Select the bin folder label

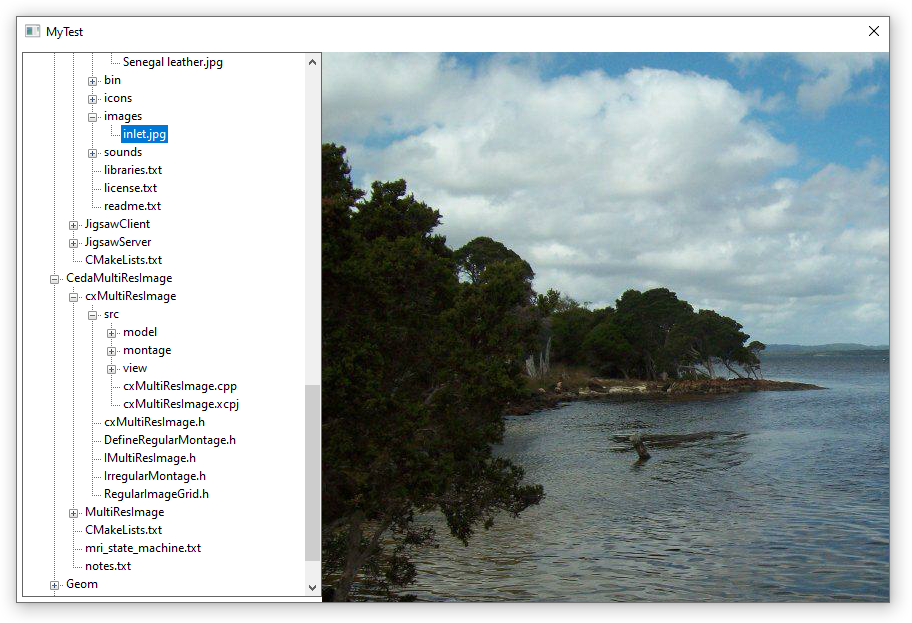pyautogui.click(x=112, y=80)
